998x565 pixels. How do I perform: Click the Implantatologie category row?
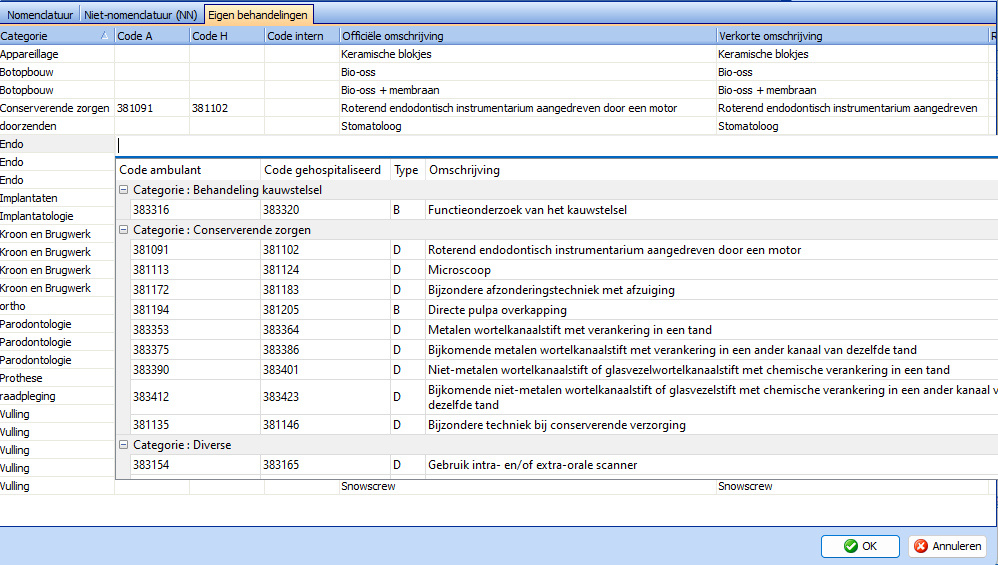tap(57, 216)
